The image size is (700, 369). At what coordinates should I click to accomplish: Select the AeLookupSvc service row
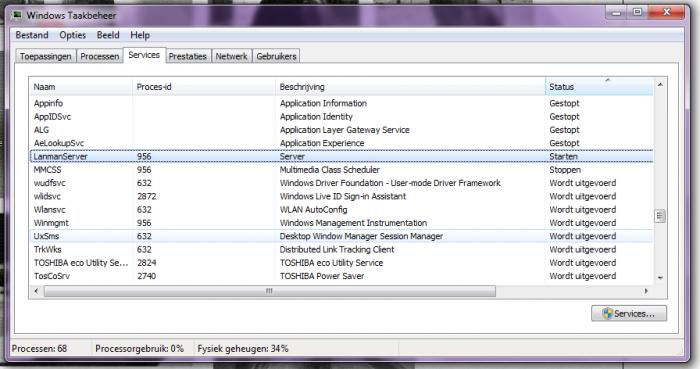(x=342, y=143)
